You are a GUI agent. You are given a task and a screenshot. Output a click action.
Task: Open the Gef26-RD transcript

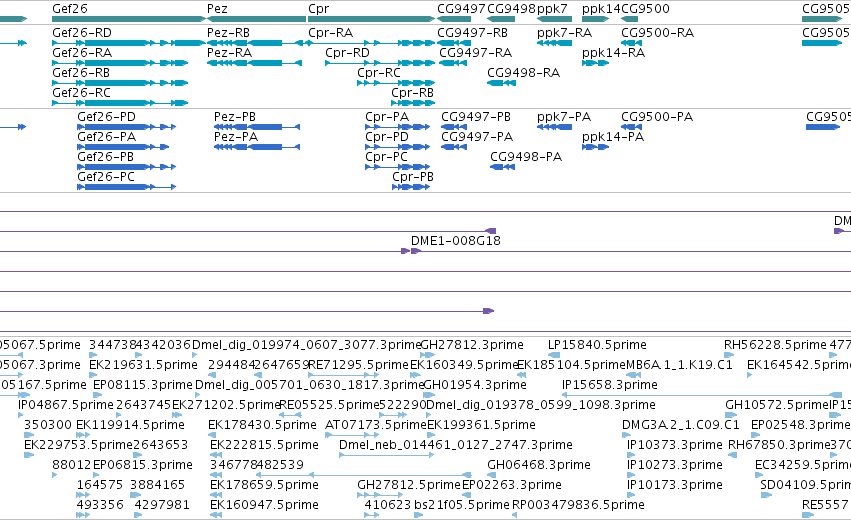[82, 33]
